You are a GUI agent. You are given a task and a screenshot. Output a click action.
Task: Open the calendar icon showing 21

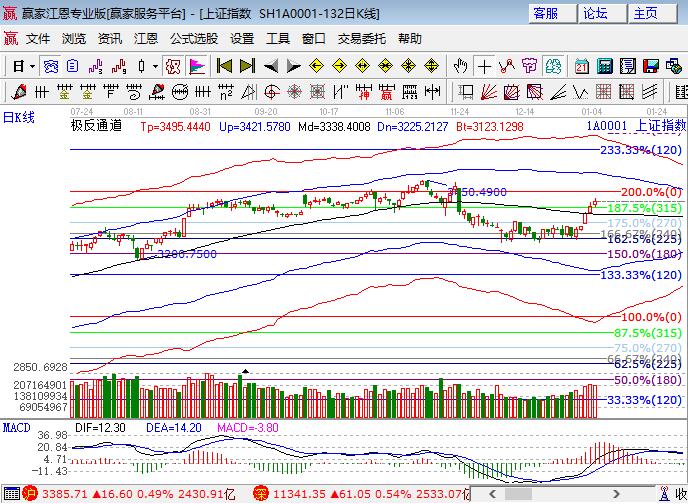[x=582, y=66]
